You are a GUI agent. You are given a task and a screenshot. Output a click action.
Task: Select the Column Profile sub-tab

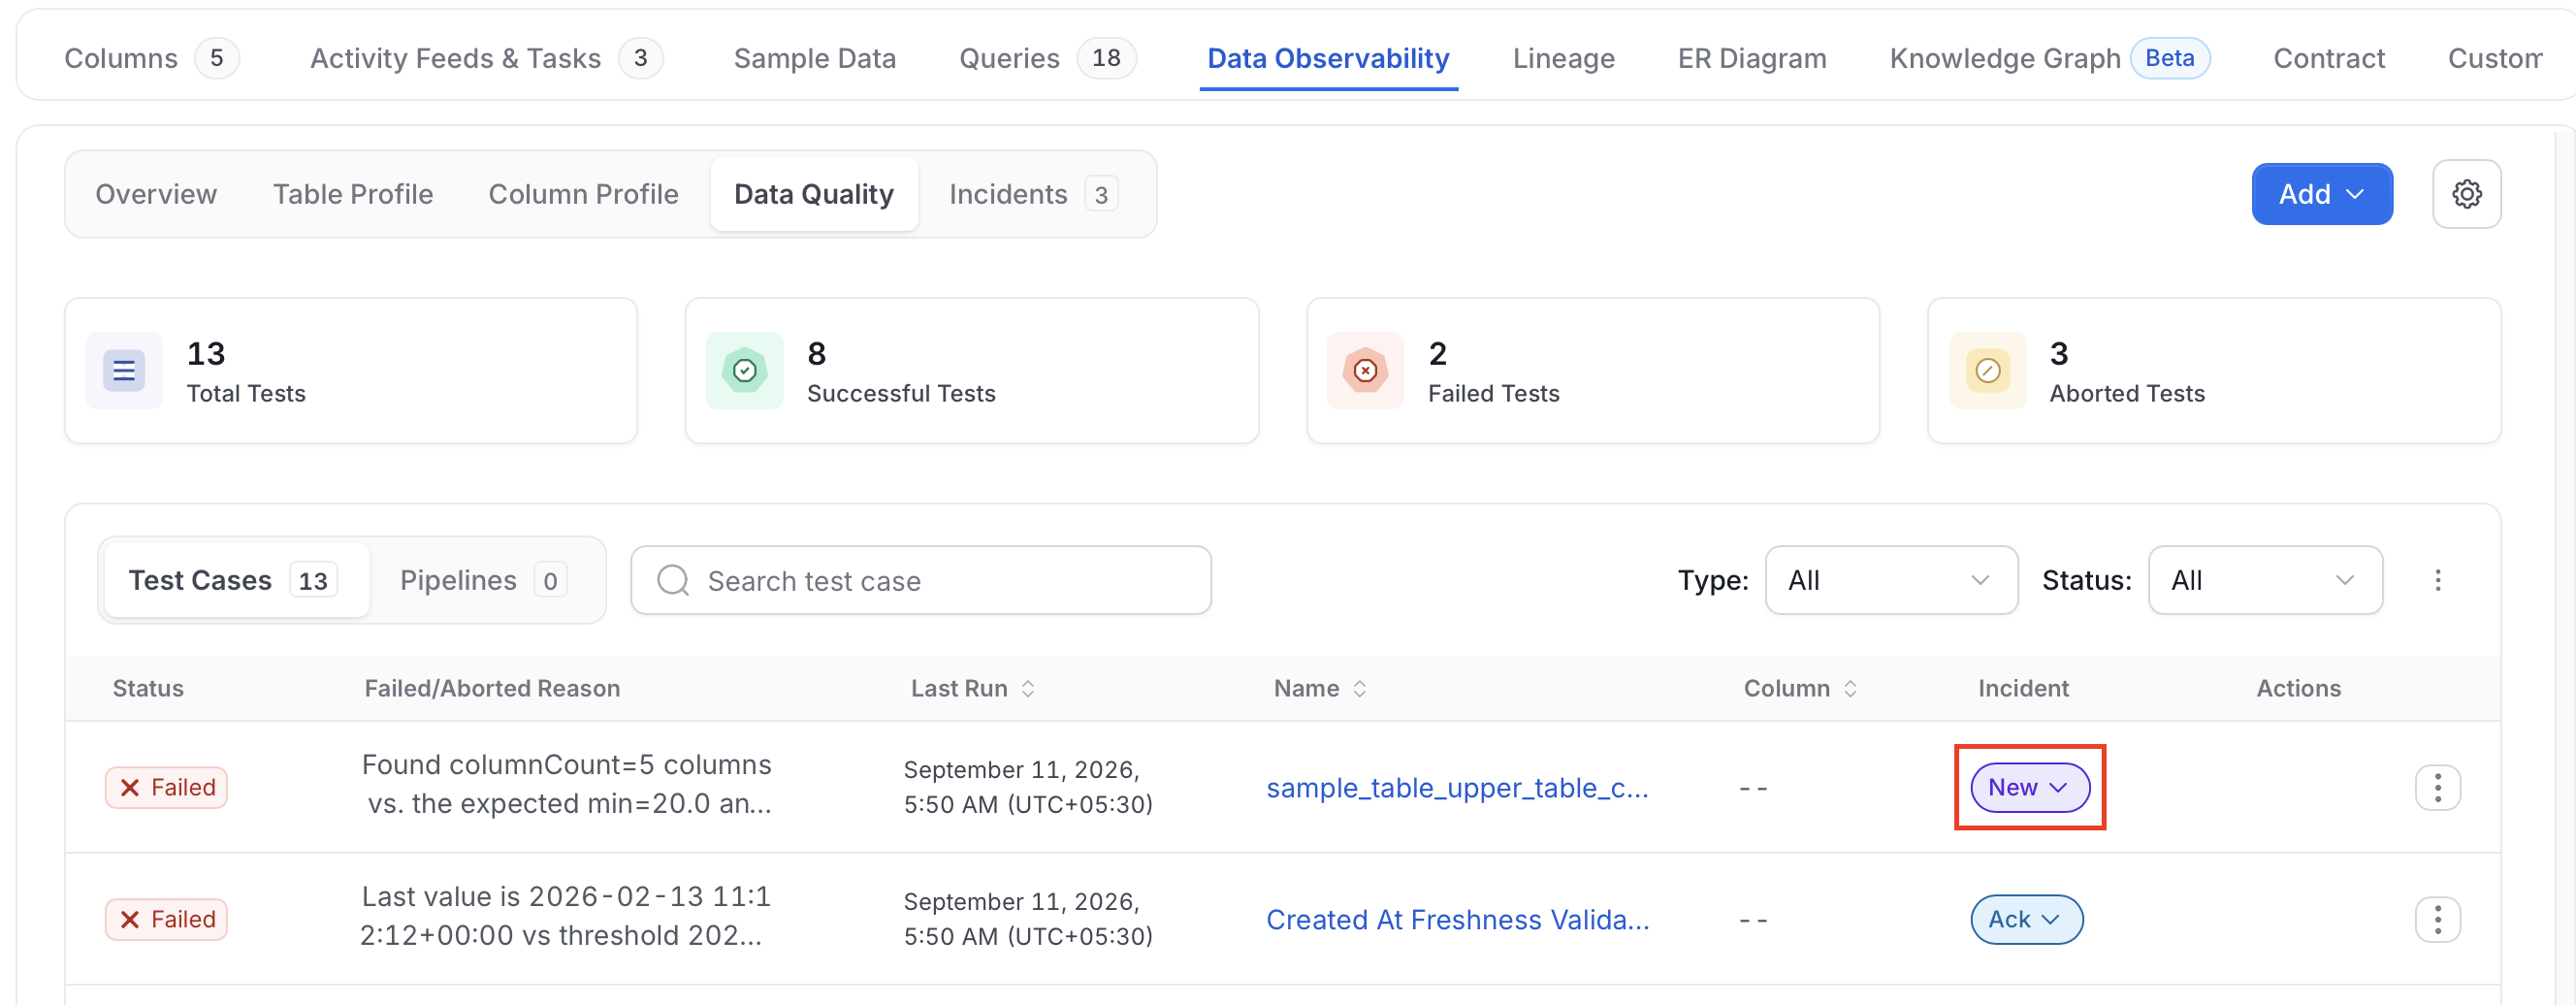pyautogui.click(x=583, y=194)
